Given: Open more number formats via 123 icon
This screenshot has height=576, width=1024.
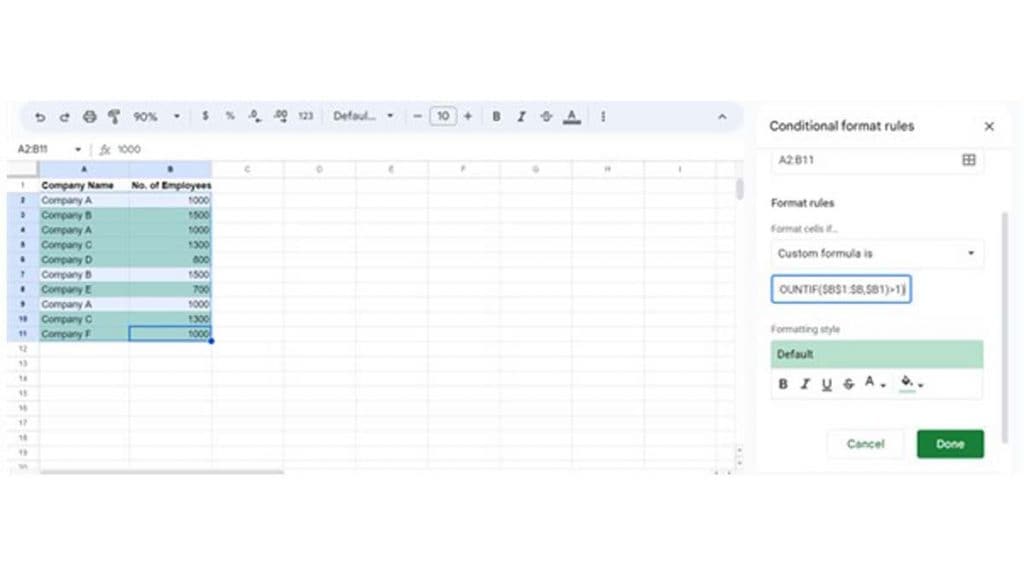Looking at the screenshot, I should (x=305, y=116).
